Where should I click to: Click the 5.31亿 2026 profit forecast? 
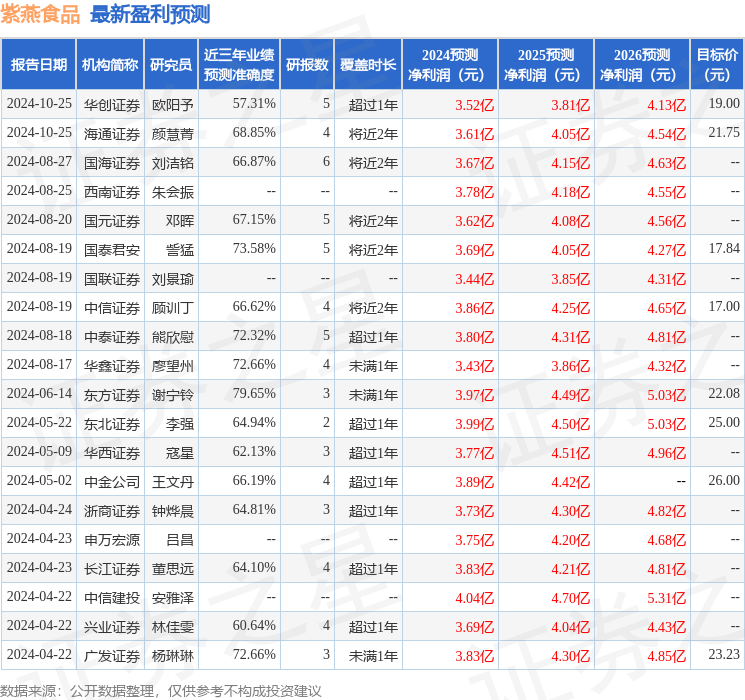click(666, 598)
